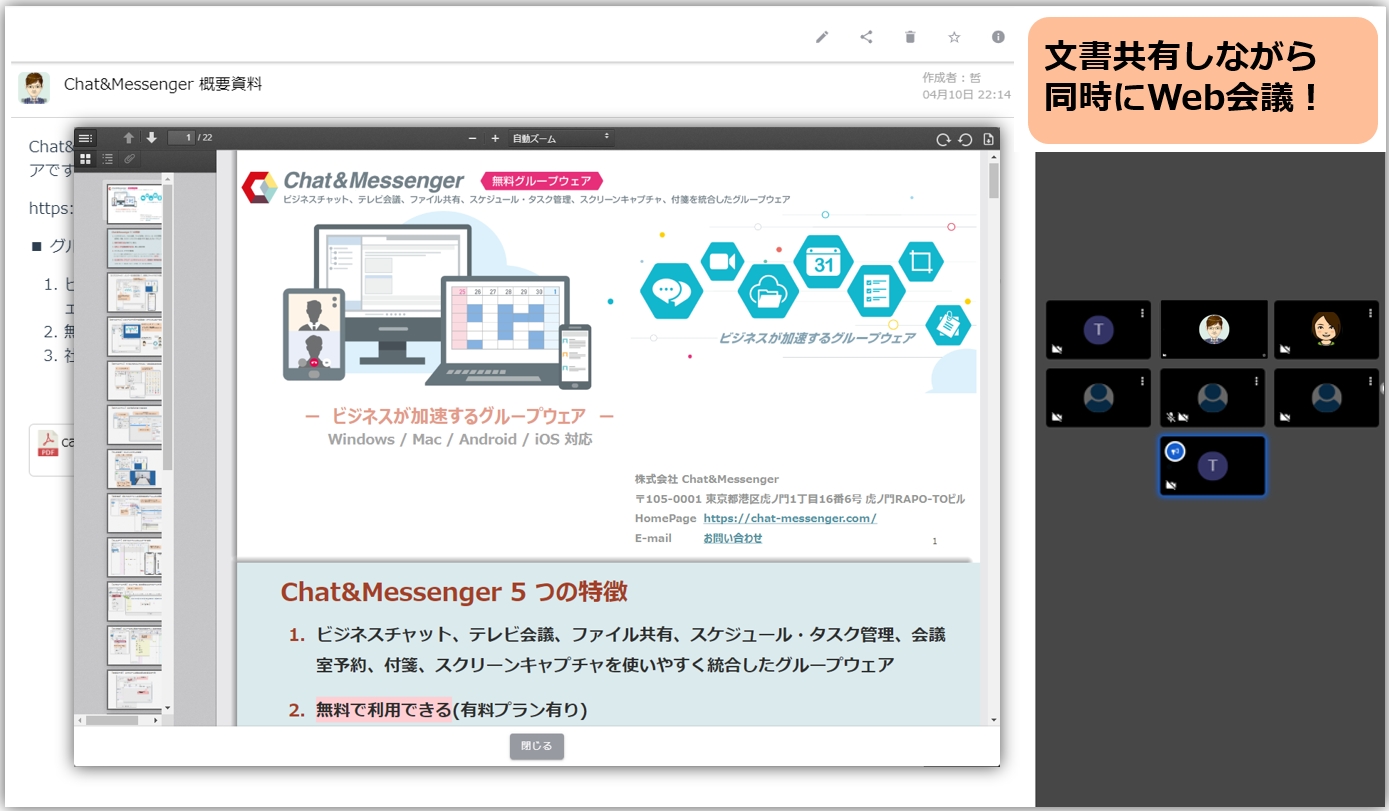Go to next PDF page with down arrow
1389x811 pixels.
(152, 138)
